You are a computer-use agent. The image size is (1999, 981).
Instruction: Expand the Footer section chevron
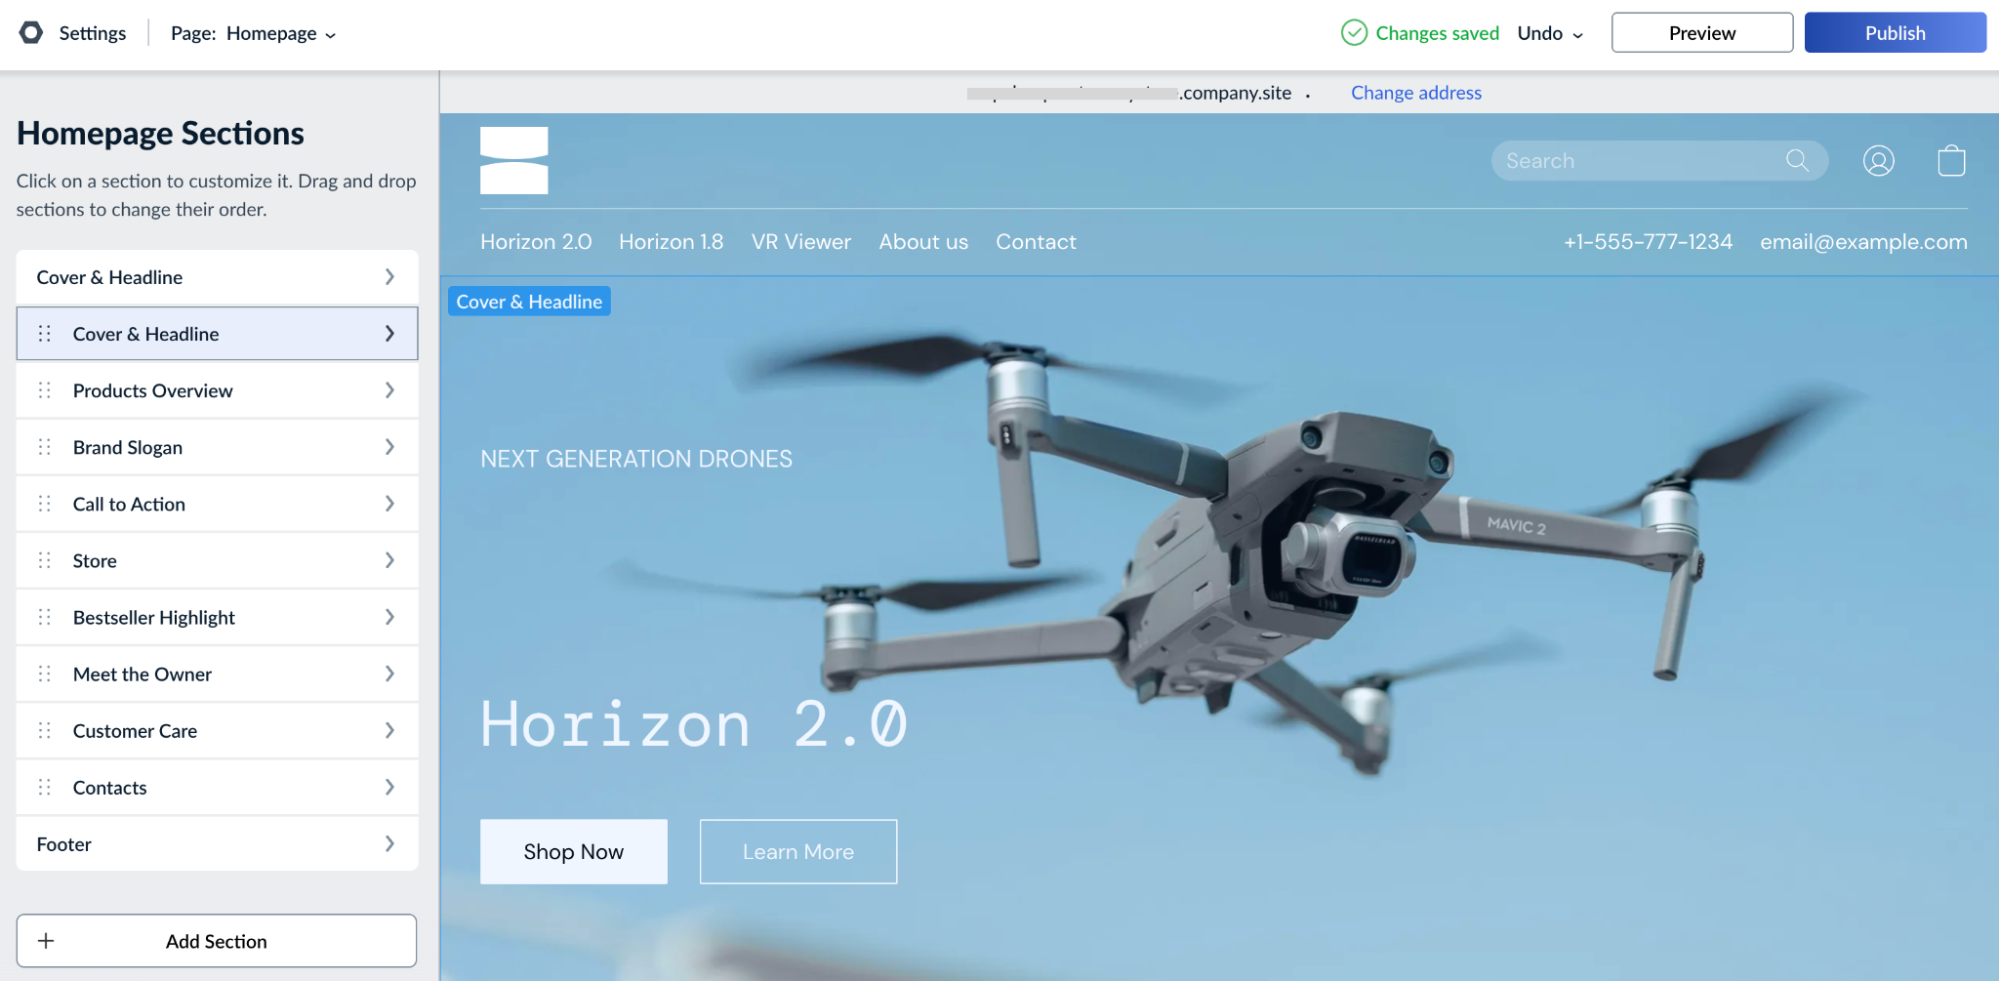[x=390, y=844]
